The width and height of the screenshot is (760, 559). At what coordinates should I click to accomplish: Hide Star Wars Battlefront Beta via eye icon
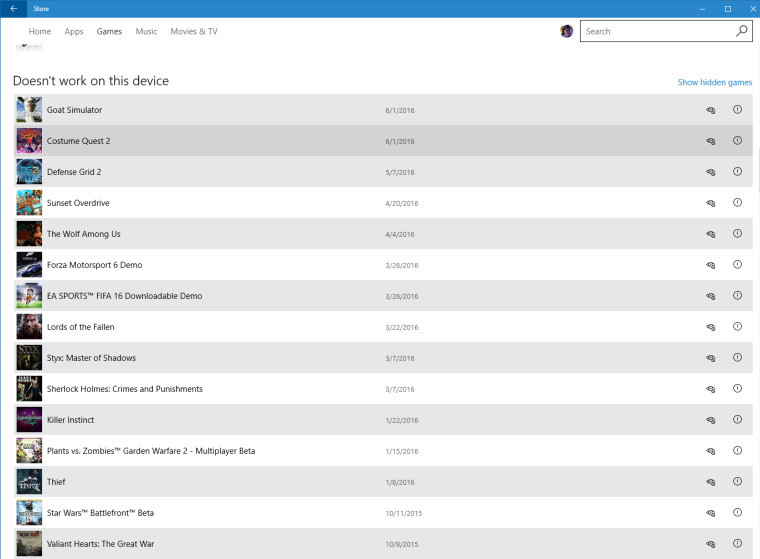711,513
